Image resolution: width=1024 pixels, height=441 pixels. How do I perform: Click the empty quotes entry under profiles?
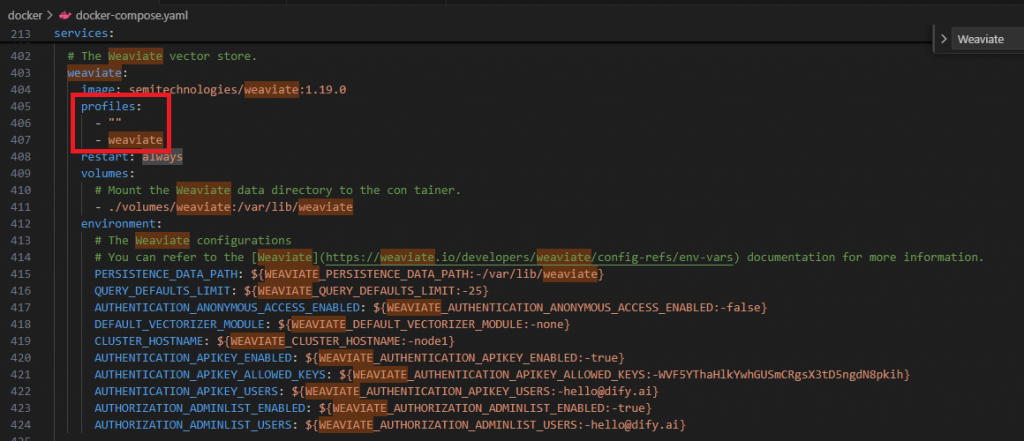(115, 123)
